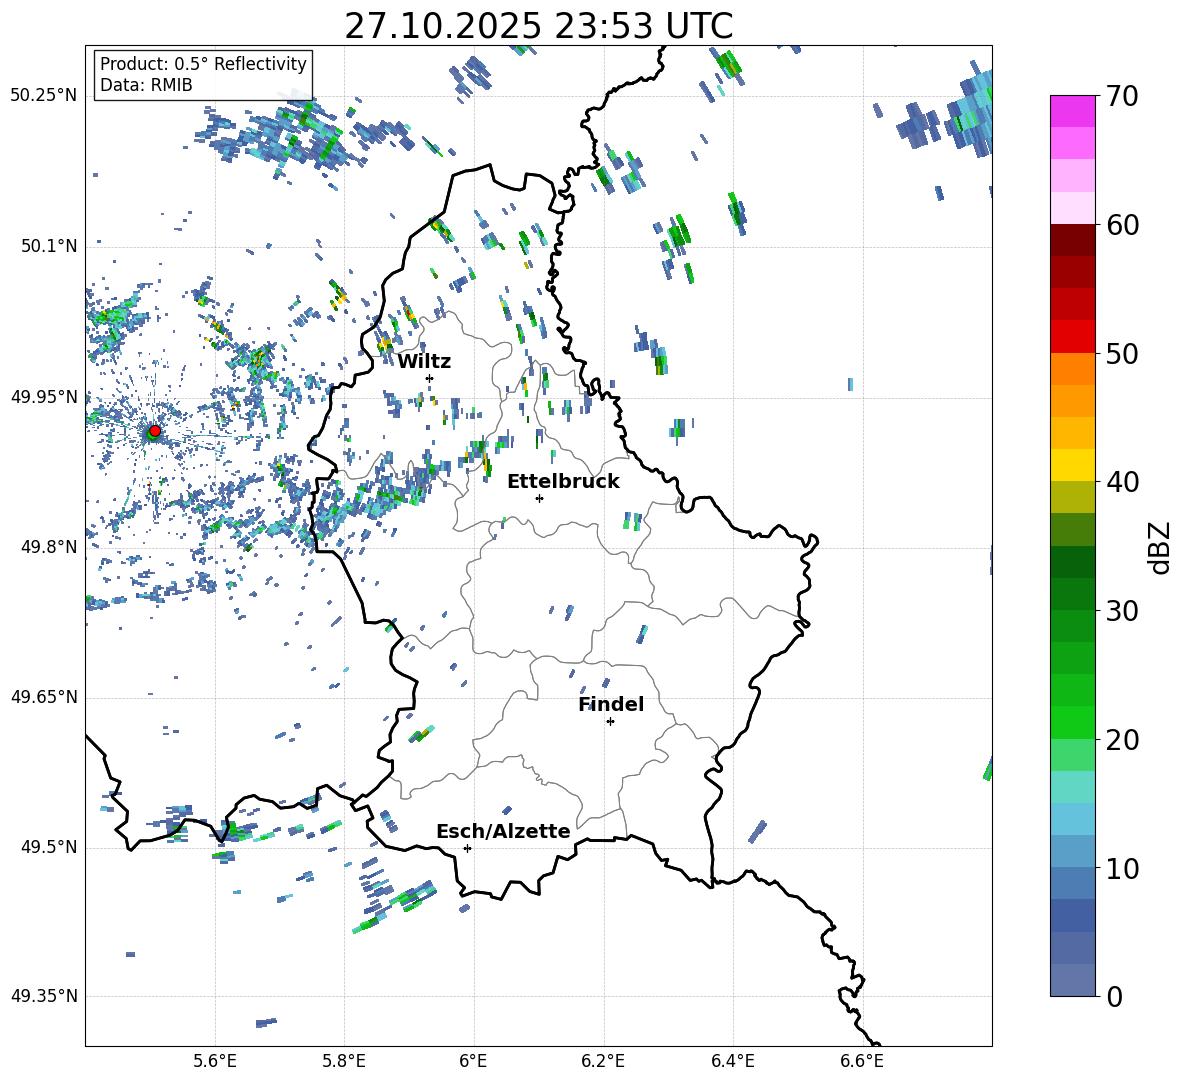Click the red radar site marker

click(x=154, y=431)
